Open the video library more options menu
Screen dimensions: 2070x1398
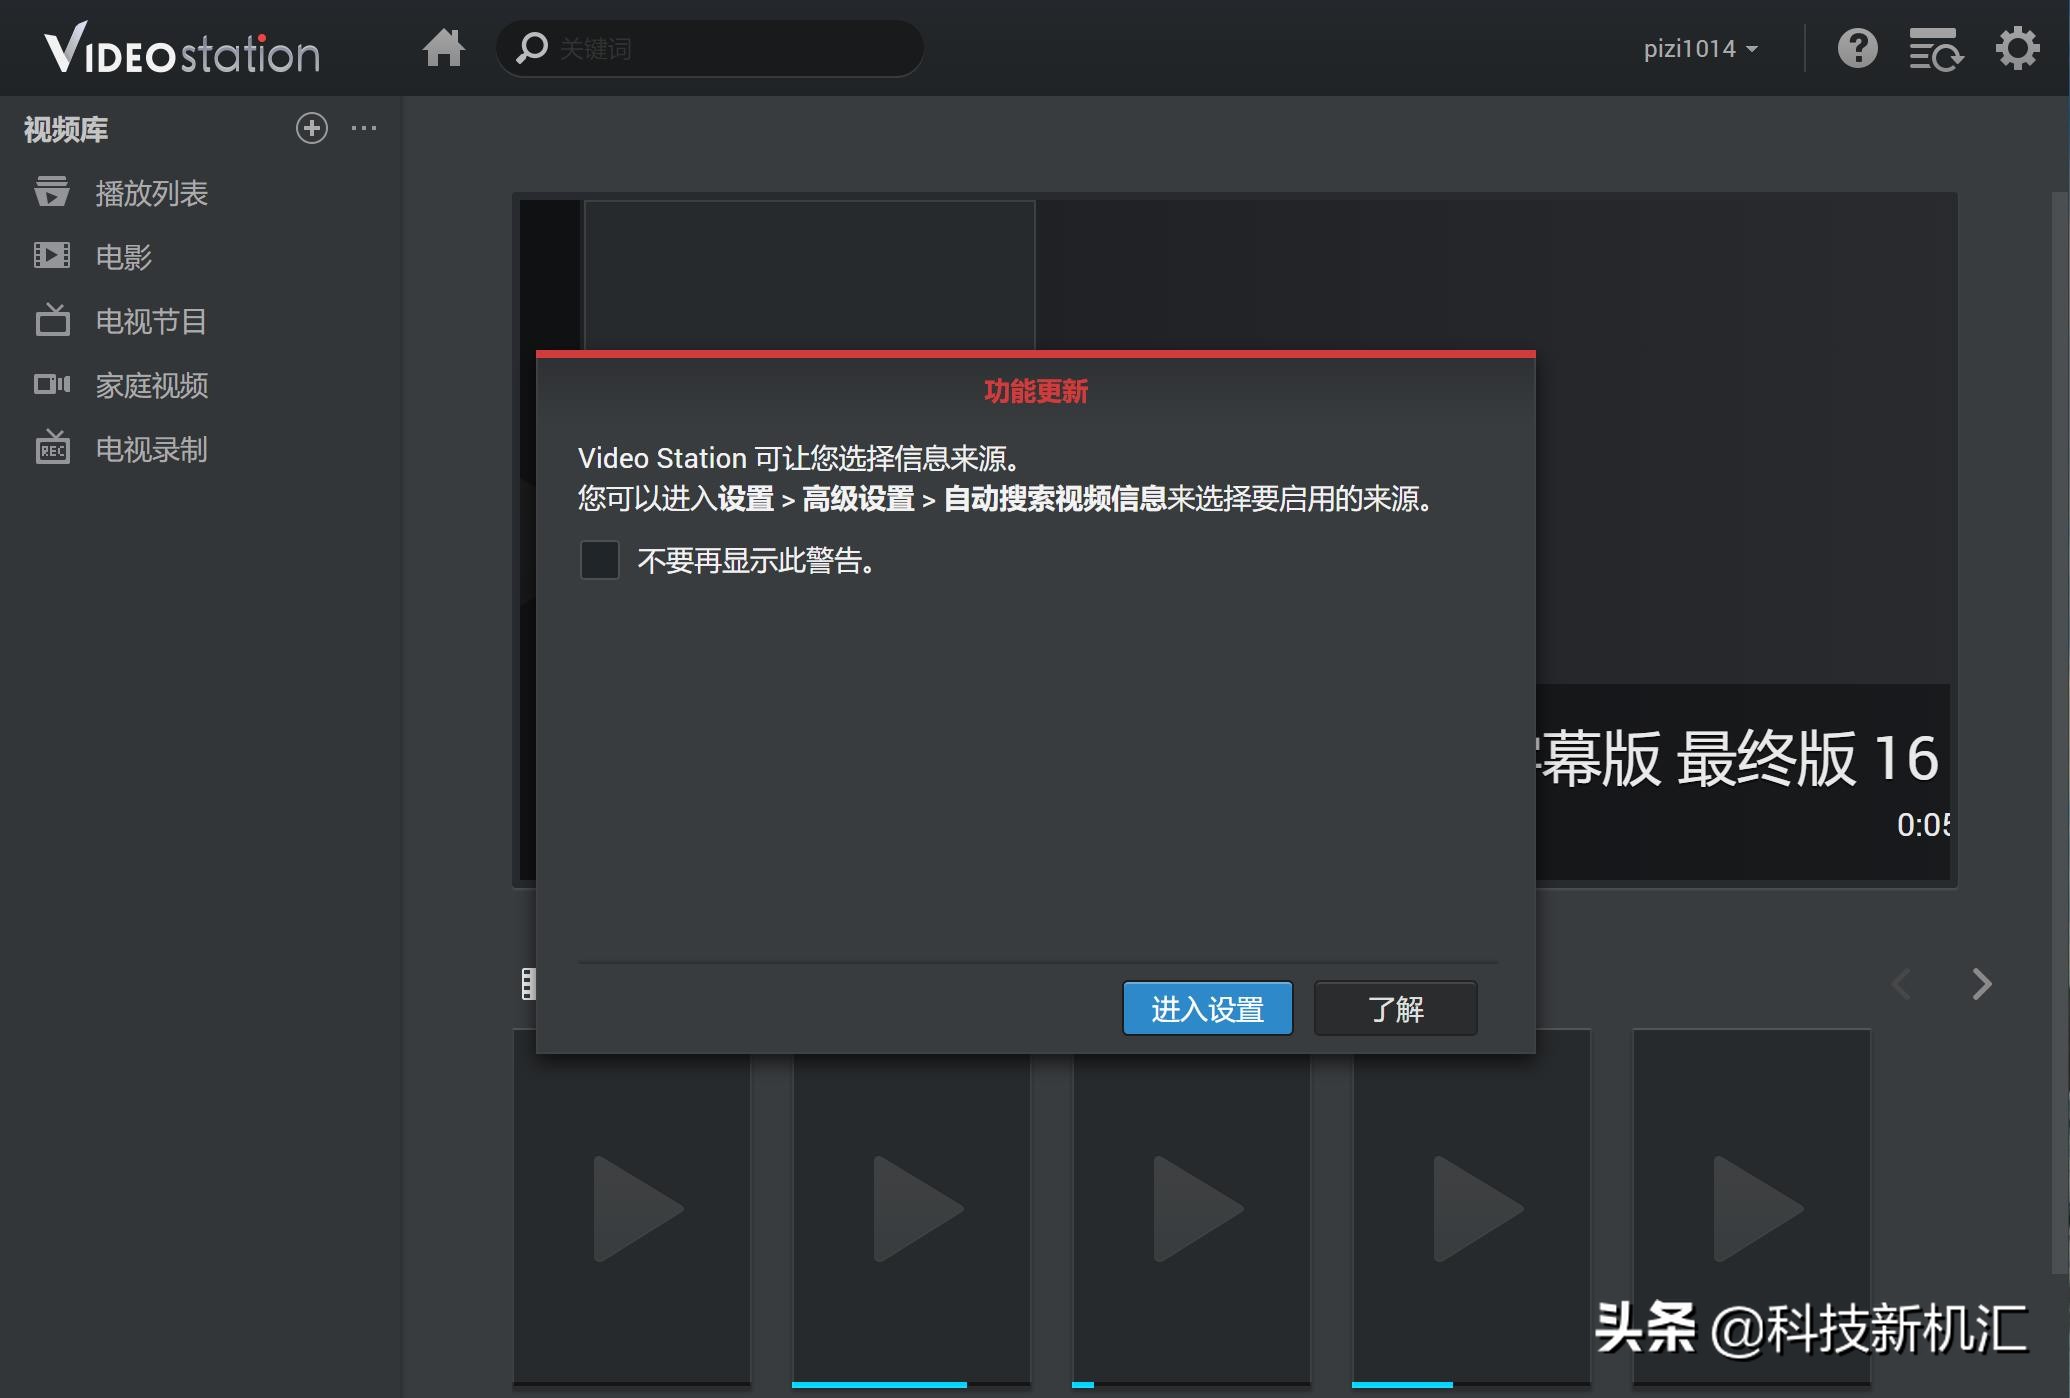pos(364,128)
